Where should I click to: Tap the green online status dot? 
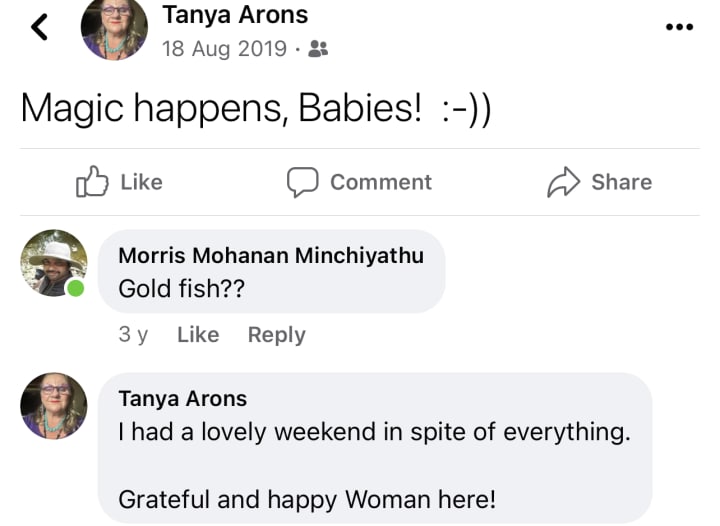pyautogui.click(x=75, y=289)
